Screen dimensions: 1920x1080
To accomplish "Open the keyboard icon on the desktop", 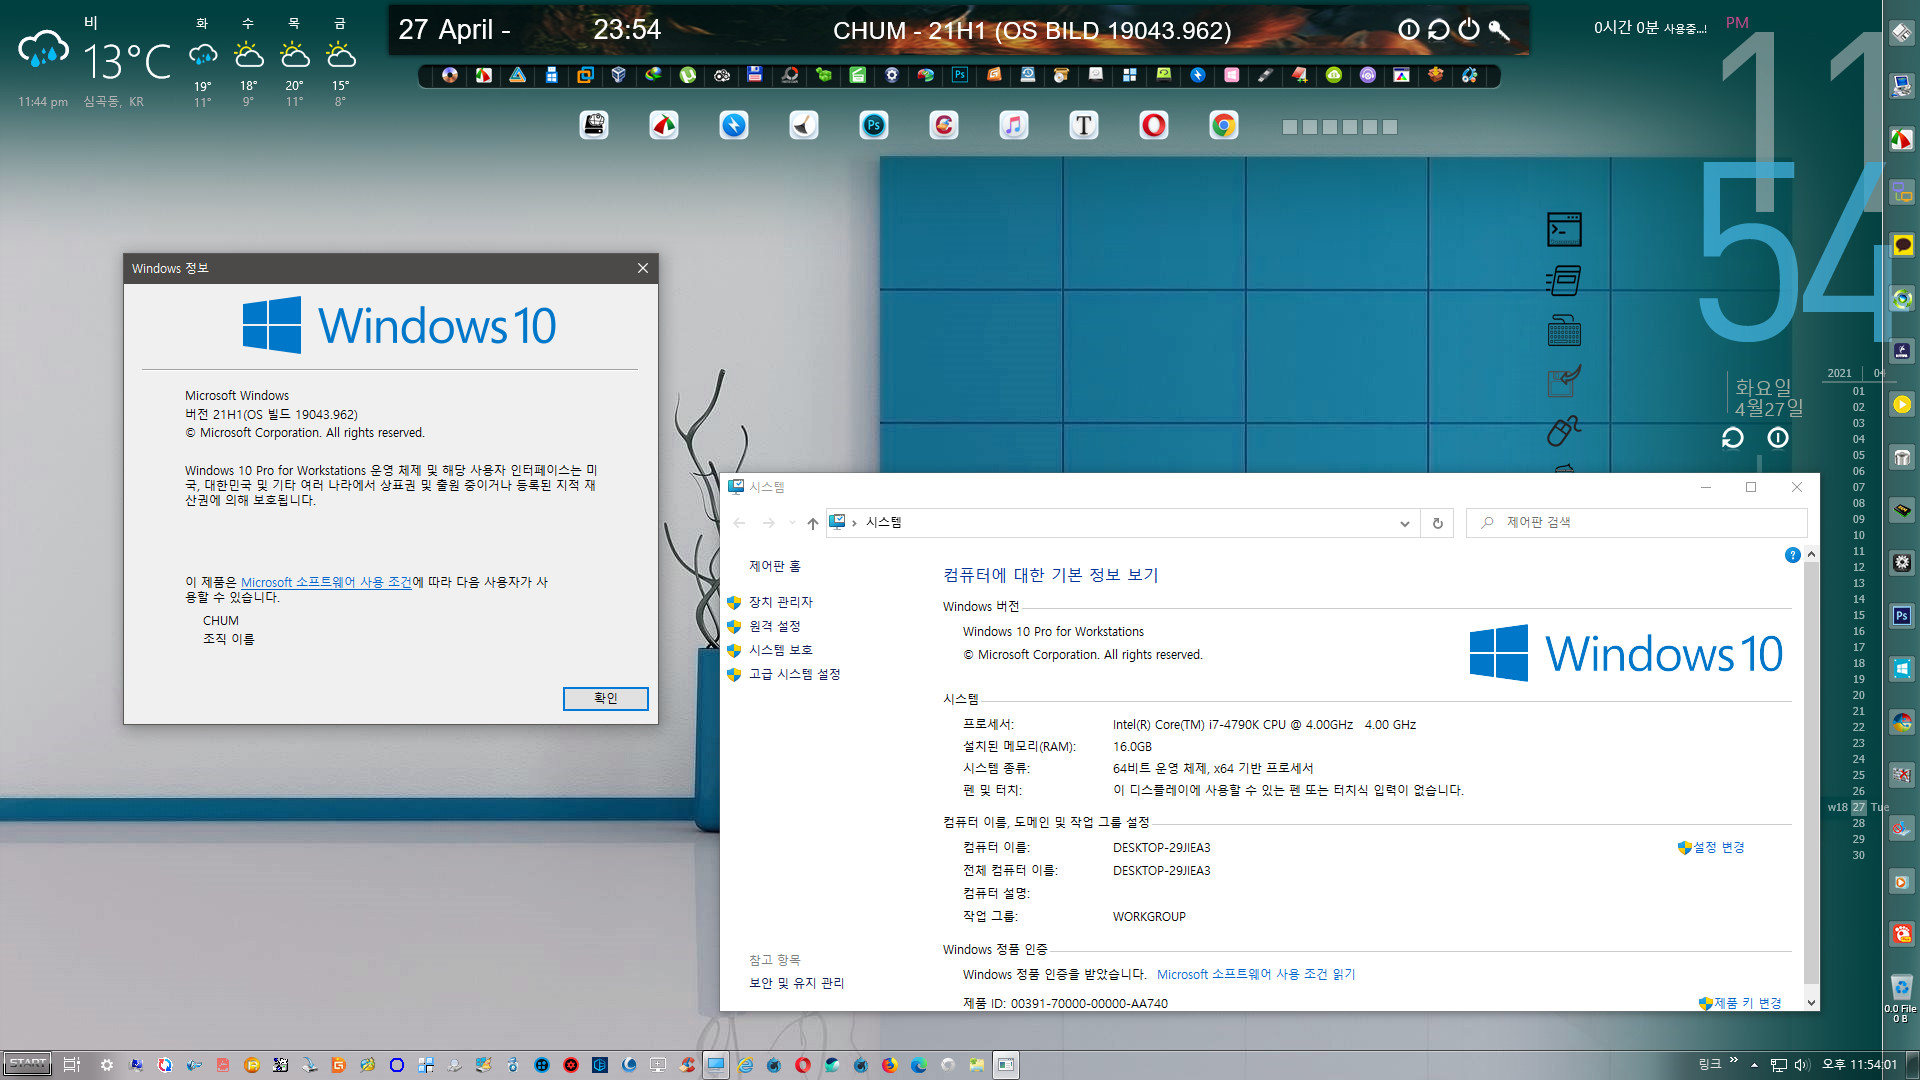I will click(1564, 331).
